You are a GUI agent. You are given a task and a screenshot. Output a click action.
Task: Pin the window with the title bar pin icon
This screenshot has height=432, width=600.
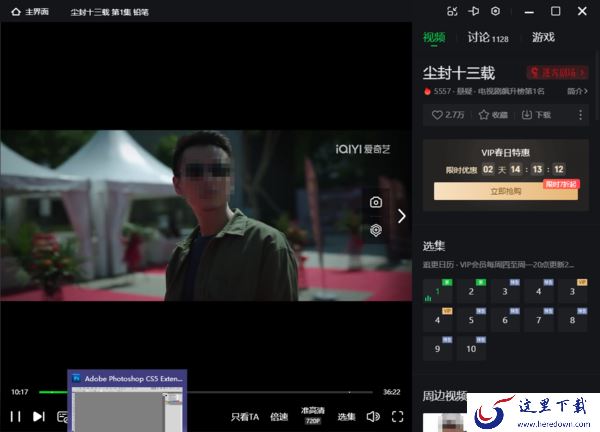tap(474, 11)
